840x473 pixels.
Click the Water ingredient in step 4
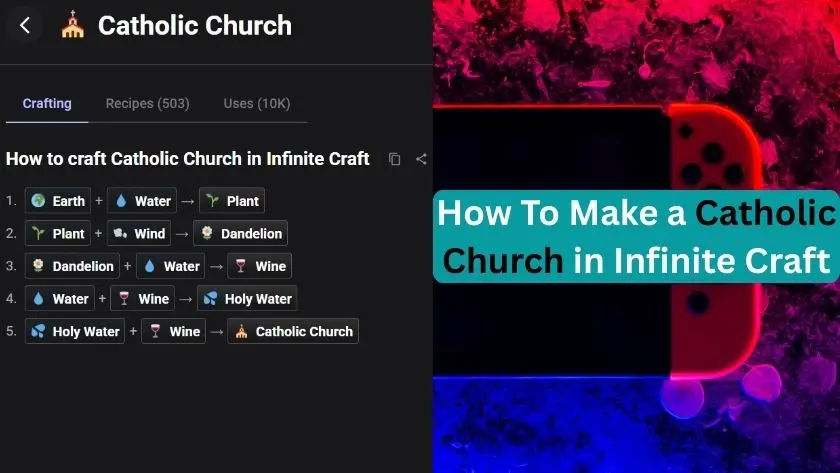[60, 299]
